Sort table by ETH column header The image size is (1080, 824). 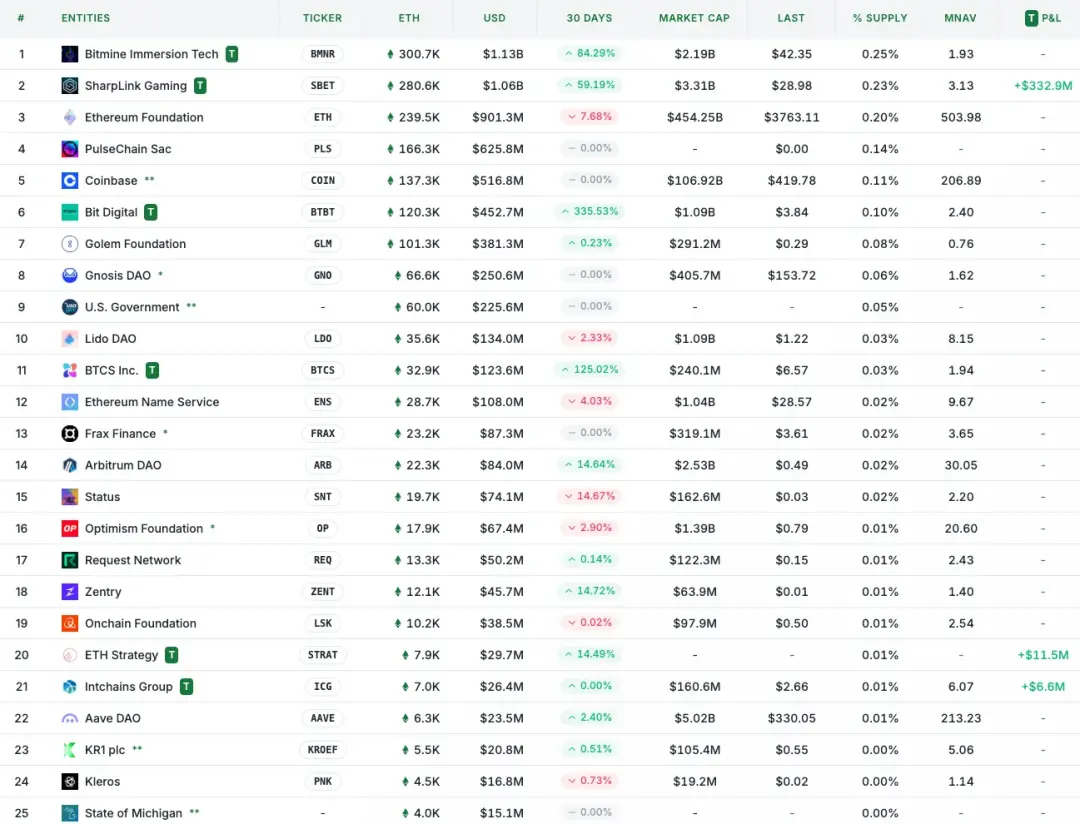409,18
